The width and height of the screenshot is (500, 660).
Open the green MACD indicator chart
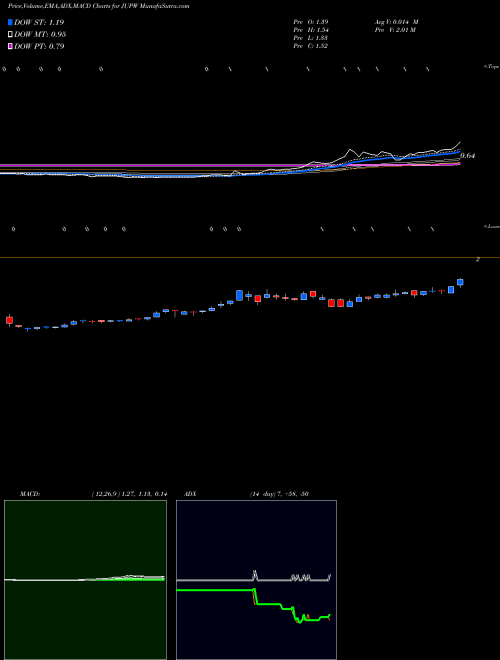[x=85, y=580]
